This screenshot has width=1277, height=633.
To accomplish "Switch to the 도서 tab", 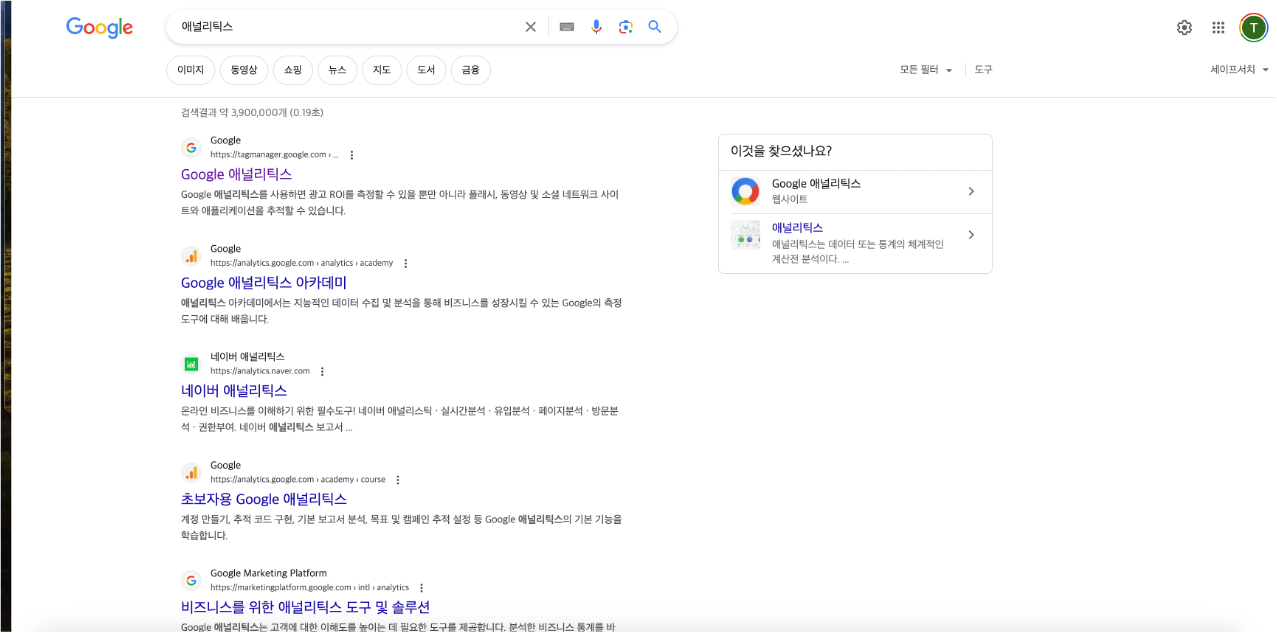I will coord(426,70).
